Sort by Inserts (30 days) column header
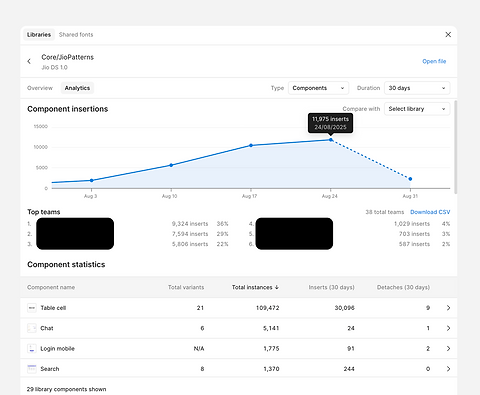This screenshot has height=395, width=480. point(331,287)
